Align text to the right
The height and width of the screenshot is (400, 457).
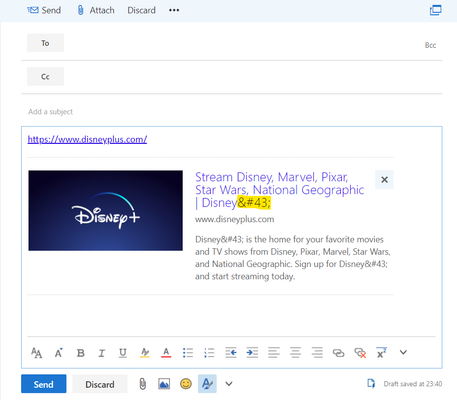(317, 353)
